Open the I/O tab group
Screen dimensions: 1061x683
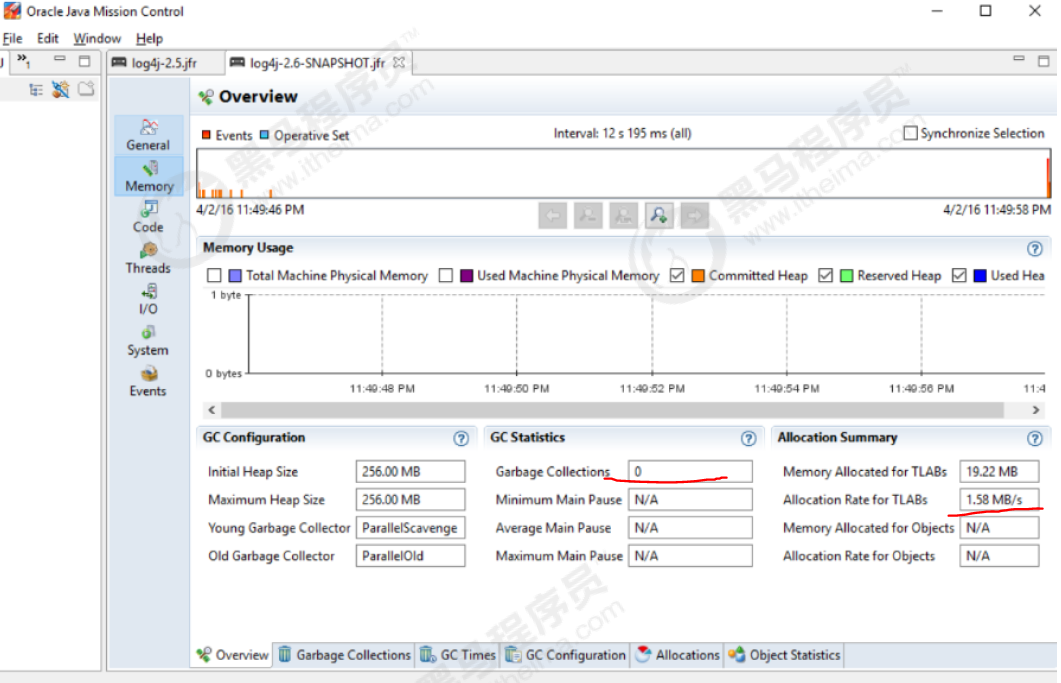pyautogui.click(x=148, y=300)
